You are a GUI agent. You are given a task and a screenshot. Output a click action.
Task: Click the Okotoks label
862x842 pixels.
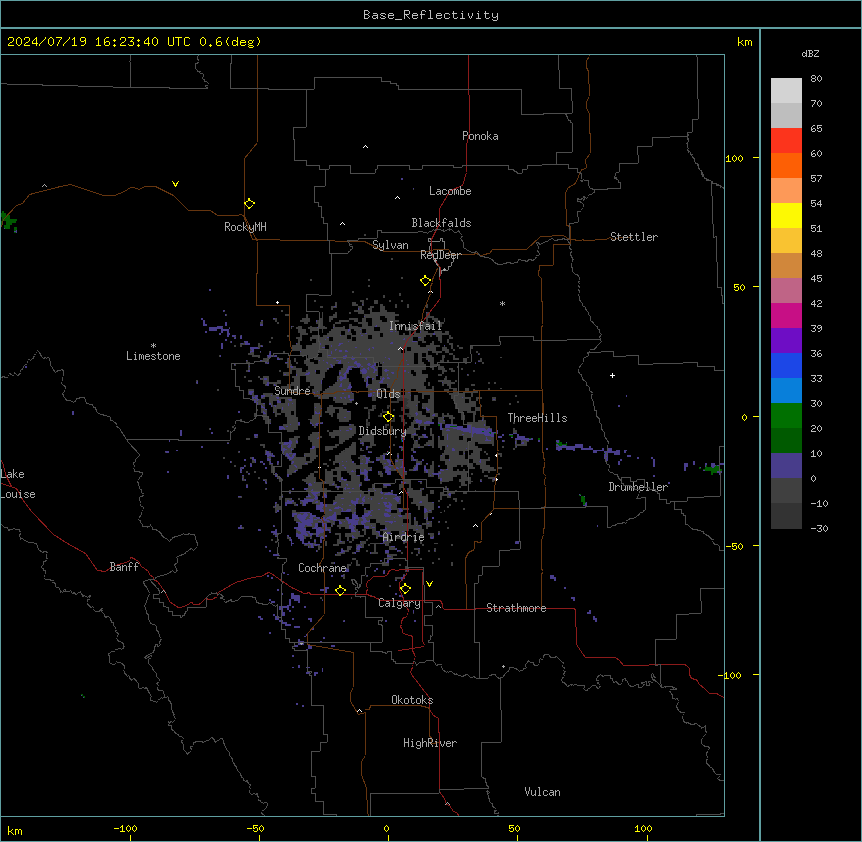click(412, 700)
